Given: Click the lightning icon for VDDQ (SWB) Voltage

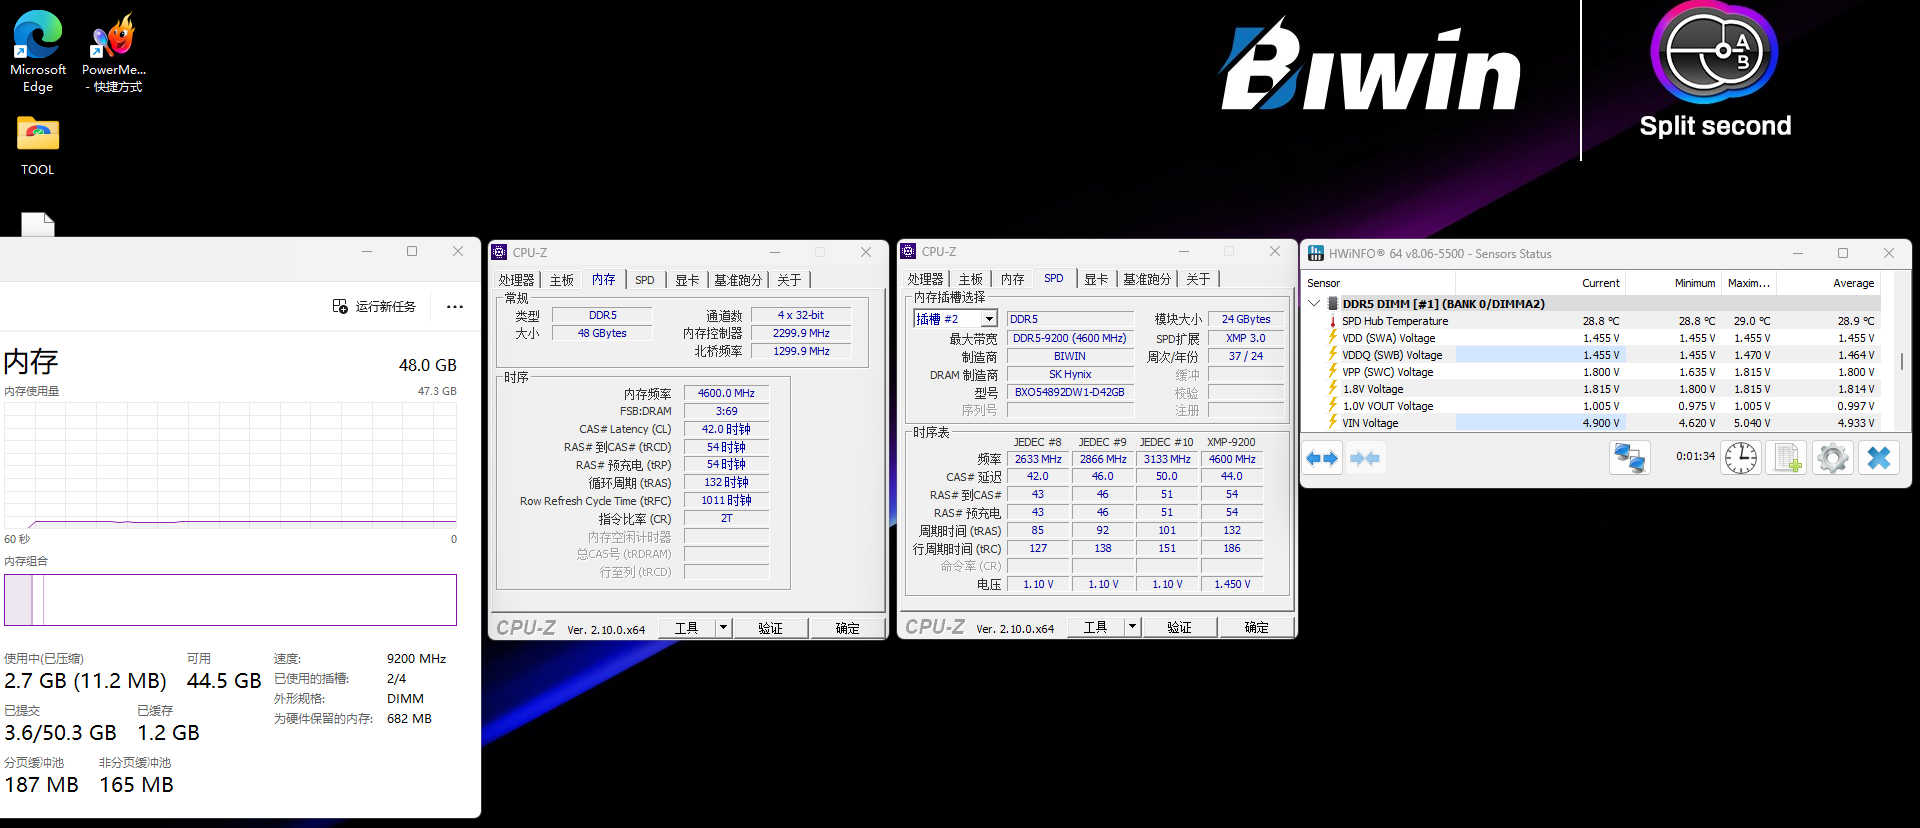Looking at the screenshot, I should pos(1333,355).
